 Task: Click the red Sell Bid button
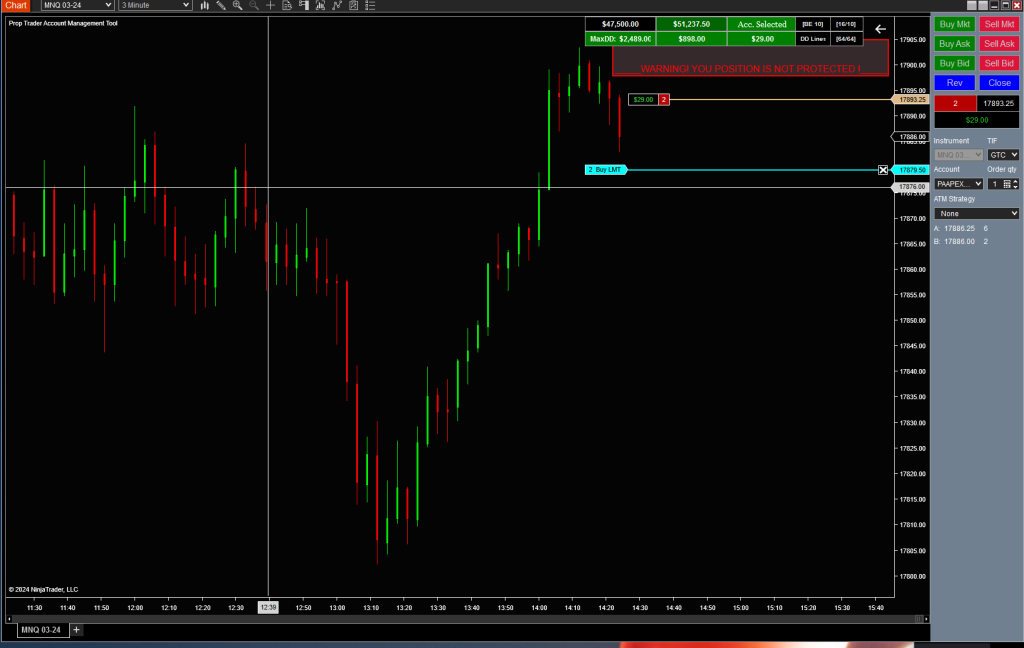click(999, 62)
